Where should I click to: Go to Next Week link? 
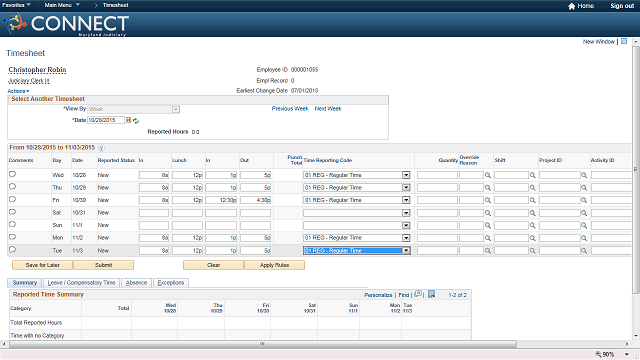[328, 109]
